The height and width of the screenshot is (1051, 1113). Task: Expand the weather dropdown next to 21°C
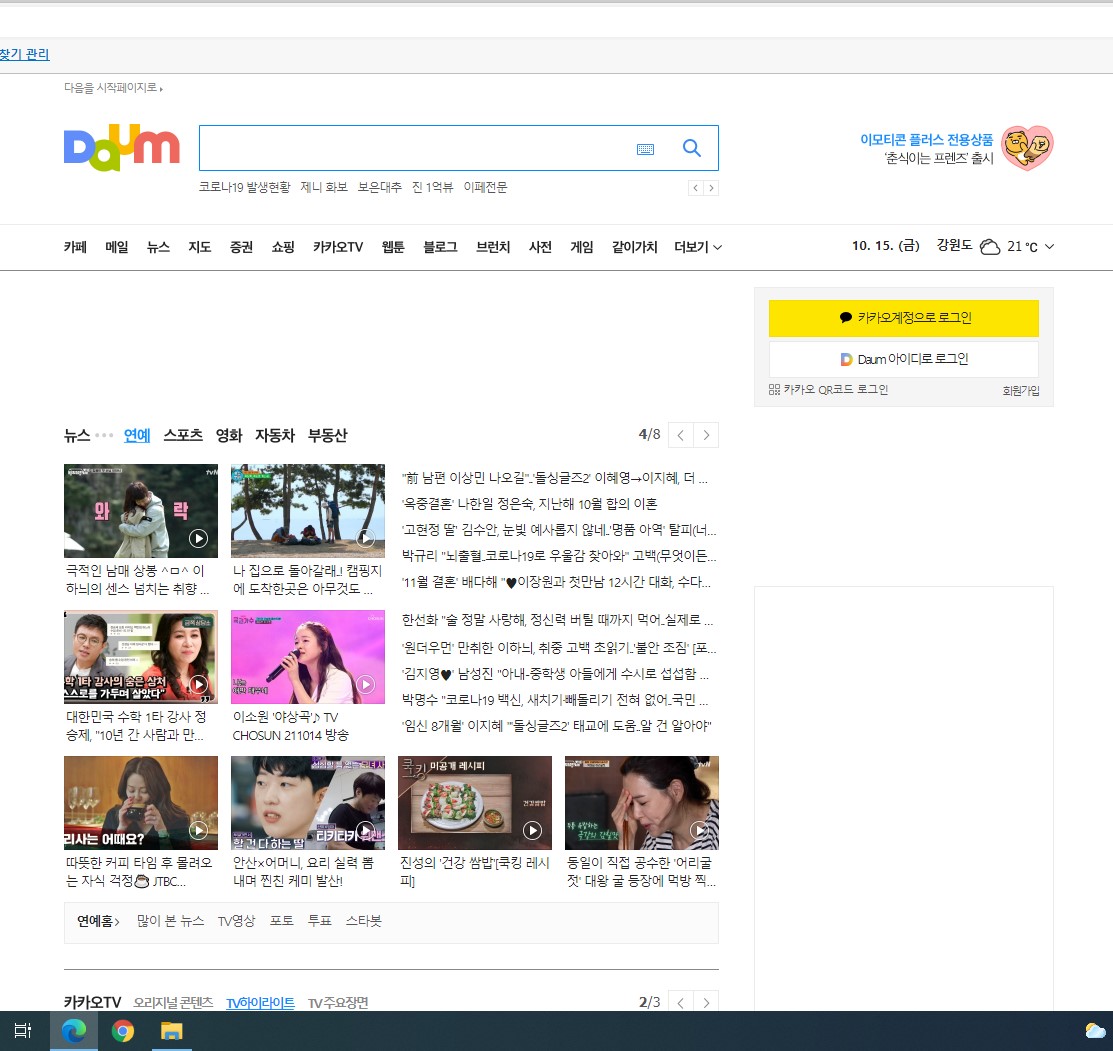coord(1049,246)
